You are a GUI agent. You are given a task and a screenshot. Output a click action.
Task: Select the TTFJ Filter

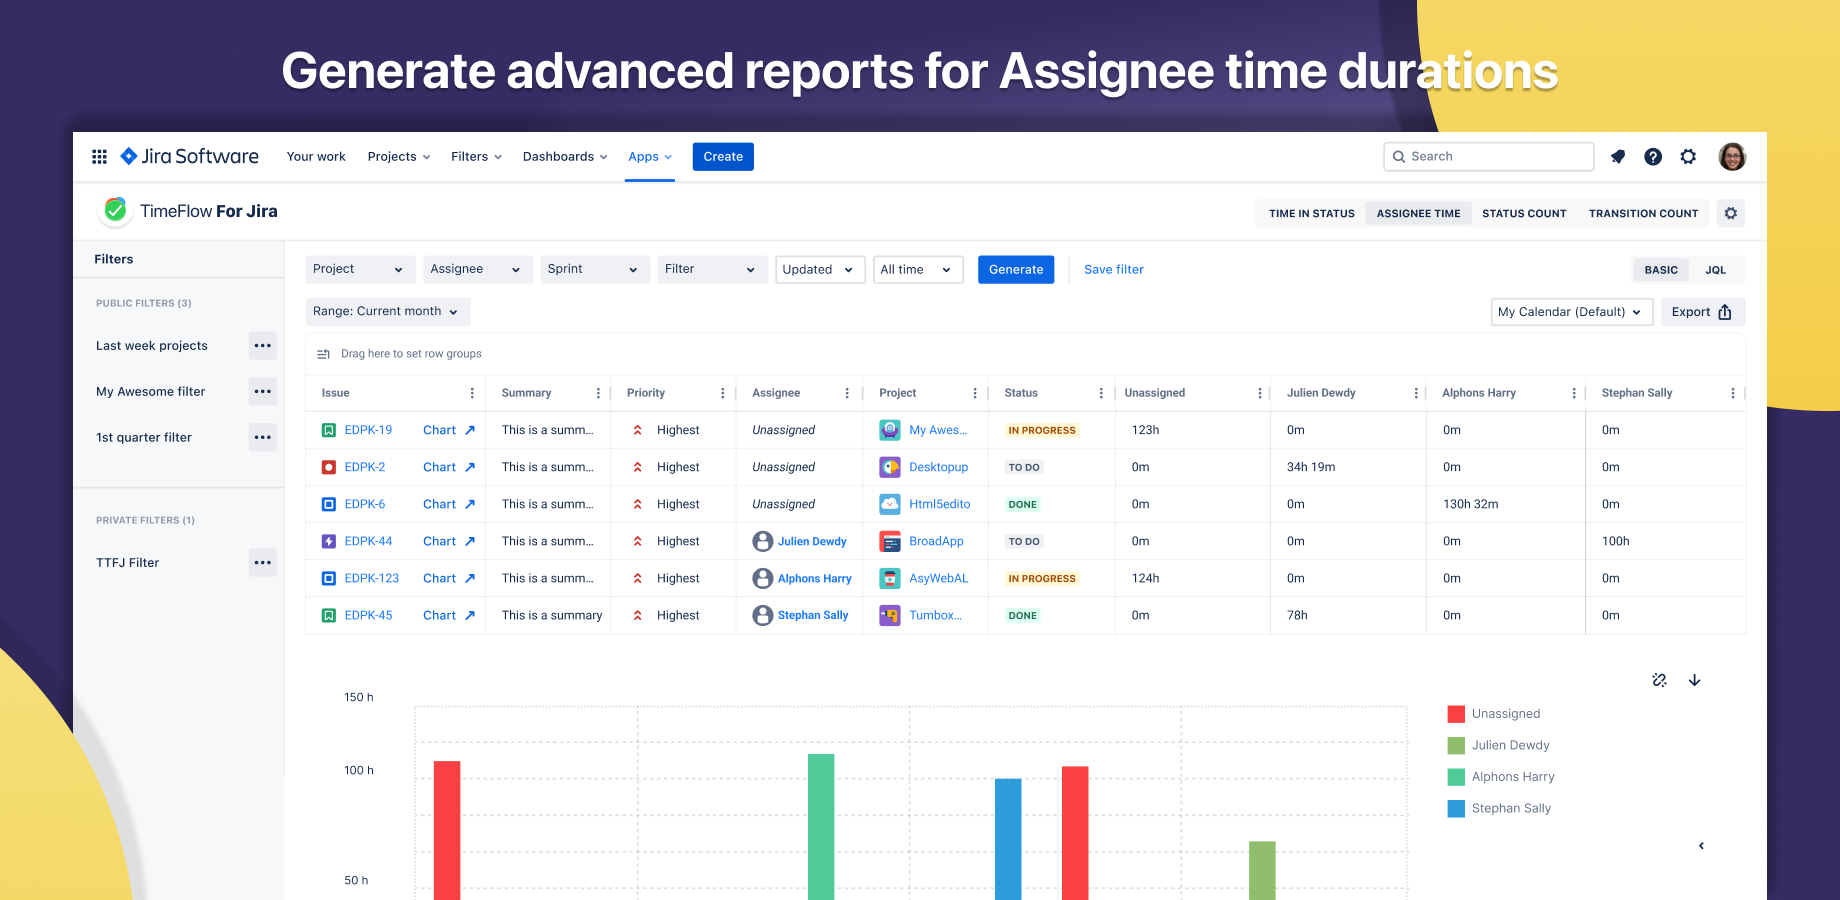point(128,563)
